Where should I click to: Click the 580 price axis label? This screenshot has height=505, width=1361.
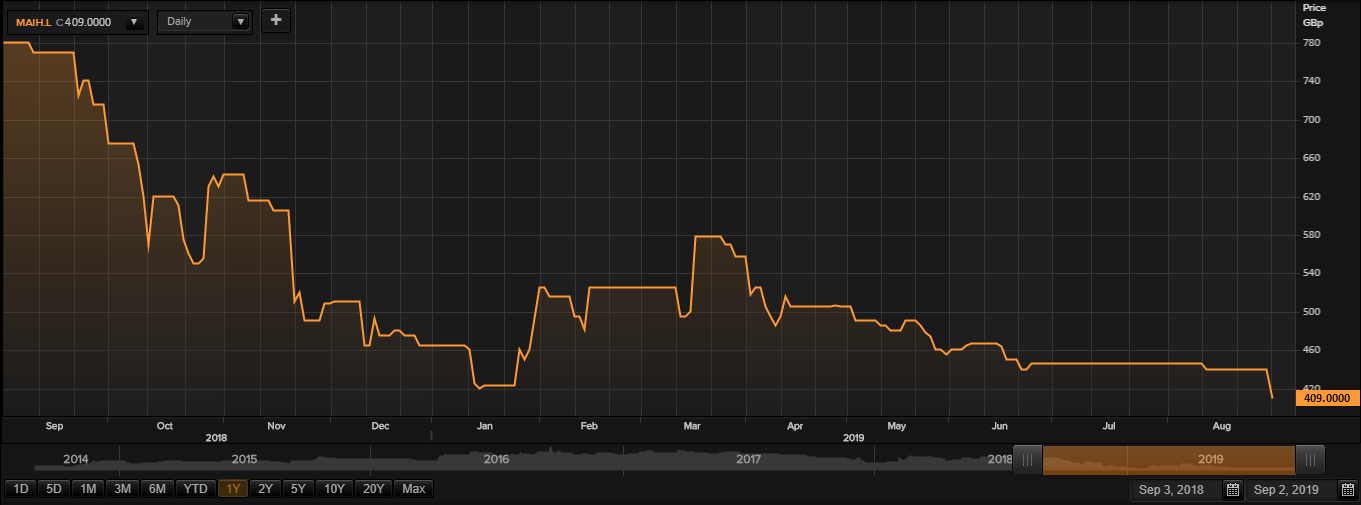(x=1312, y=235)
